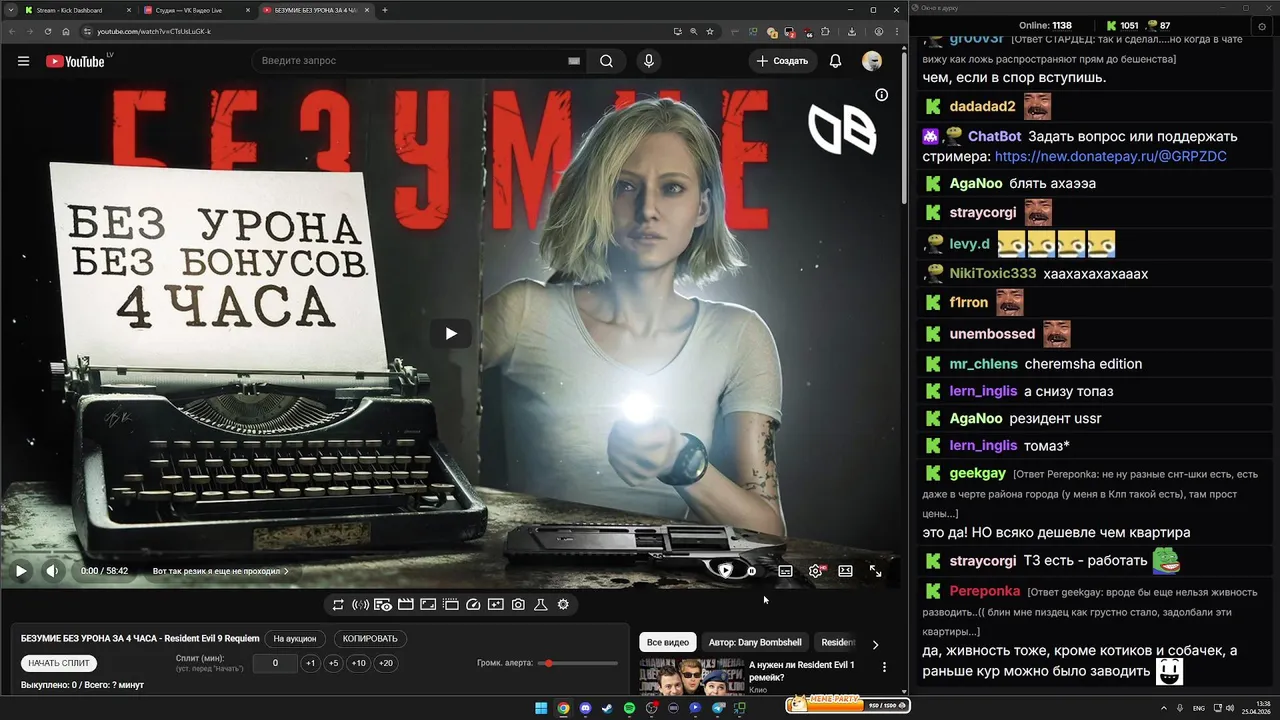
Task: Open the browser tab list dropdown
Action: point(10,10)
